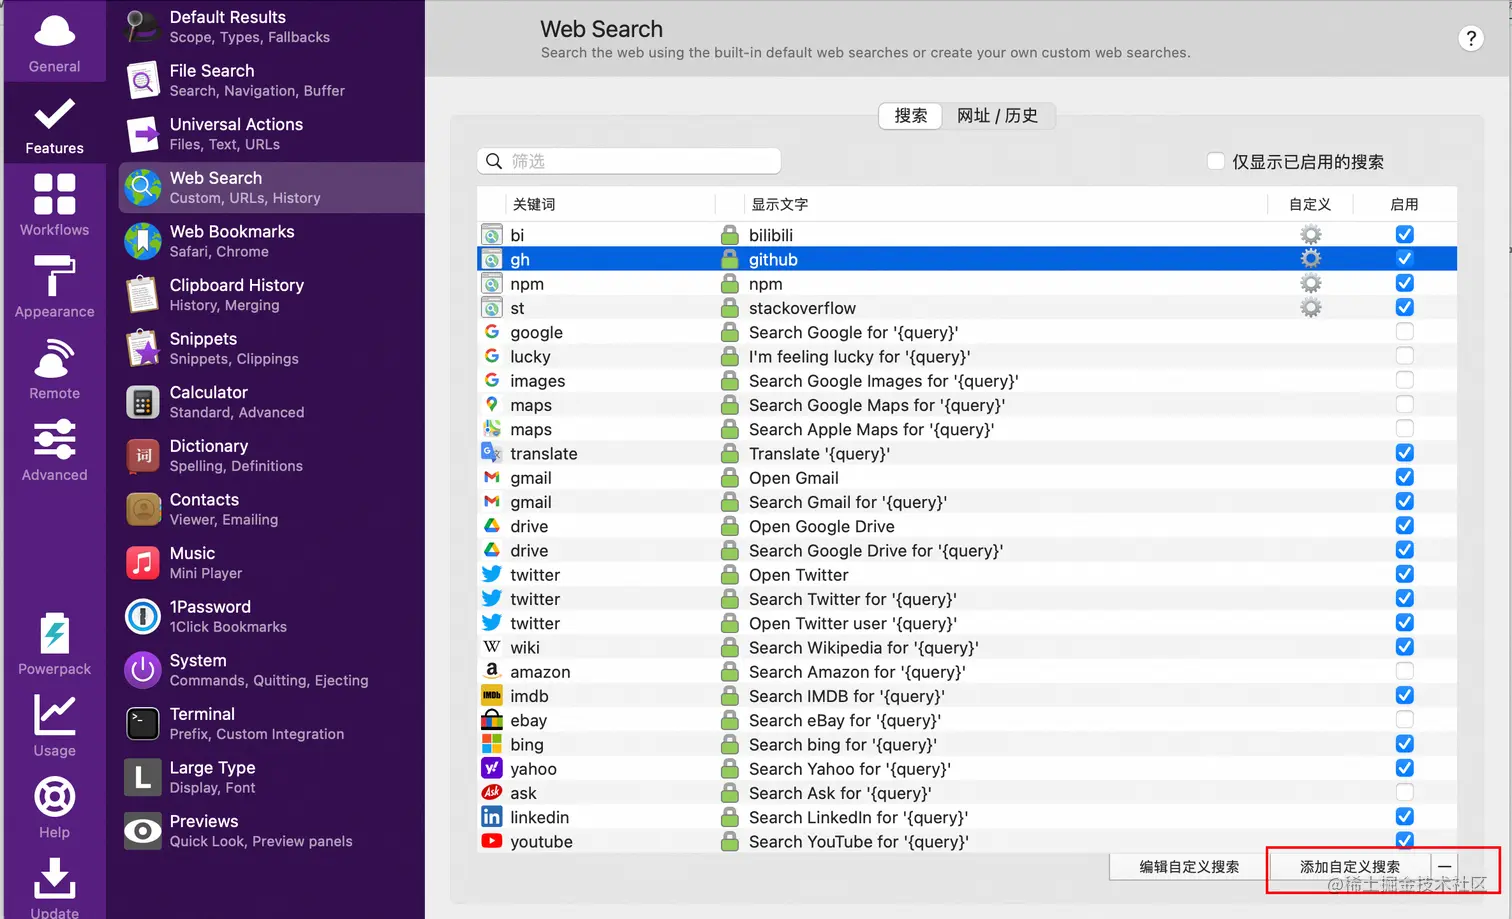Image resolution: width=1512 pixels, height=919 pixels.
Task: Sort by the 关键词 column header
Action: pyautogui.click(x=534, y=204)
